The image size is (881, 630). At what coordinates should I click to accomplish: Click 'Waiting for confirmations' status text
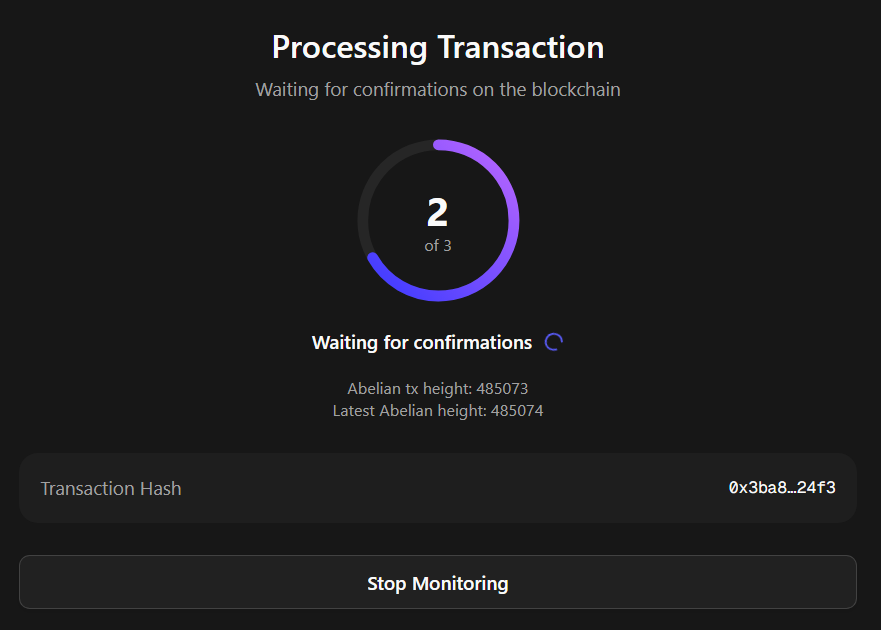coord(422,342)
